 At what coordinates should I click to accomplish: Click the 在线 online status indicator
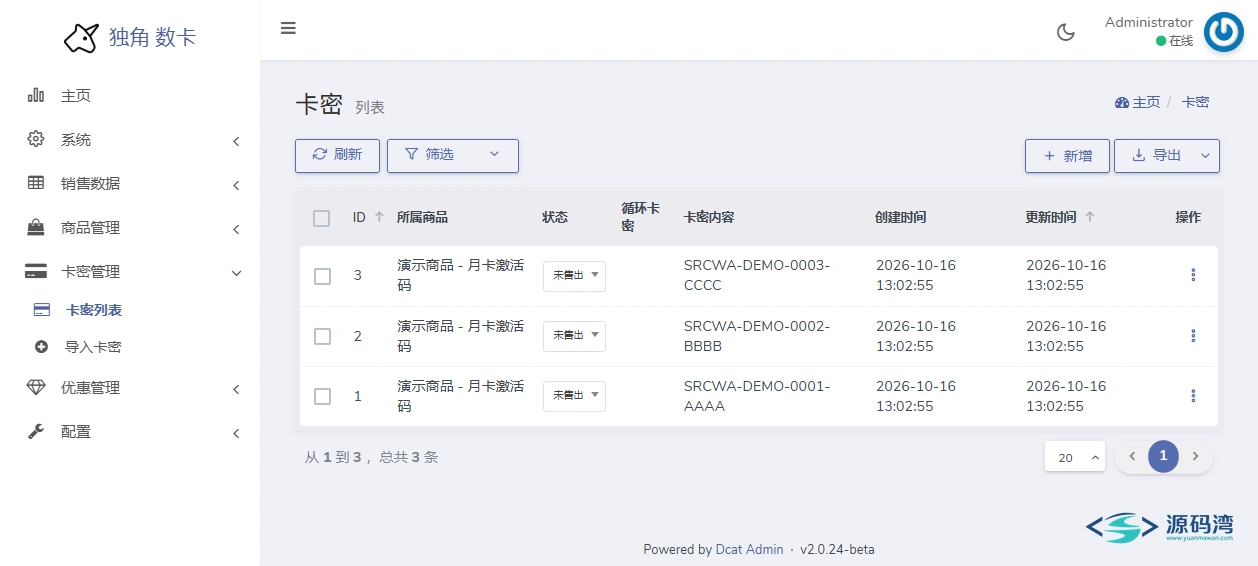(x=1174, y=41)
